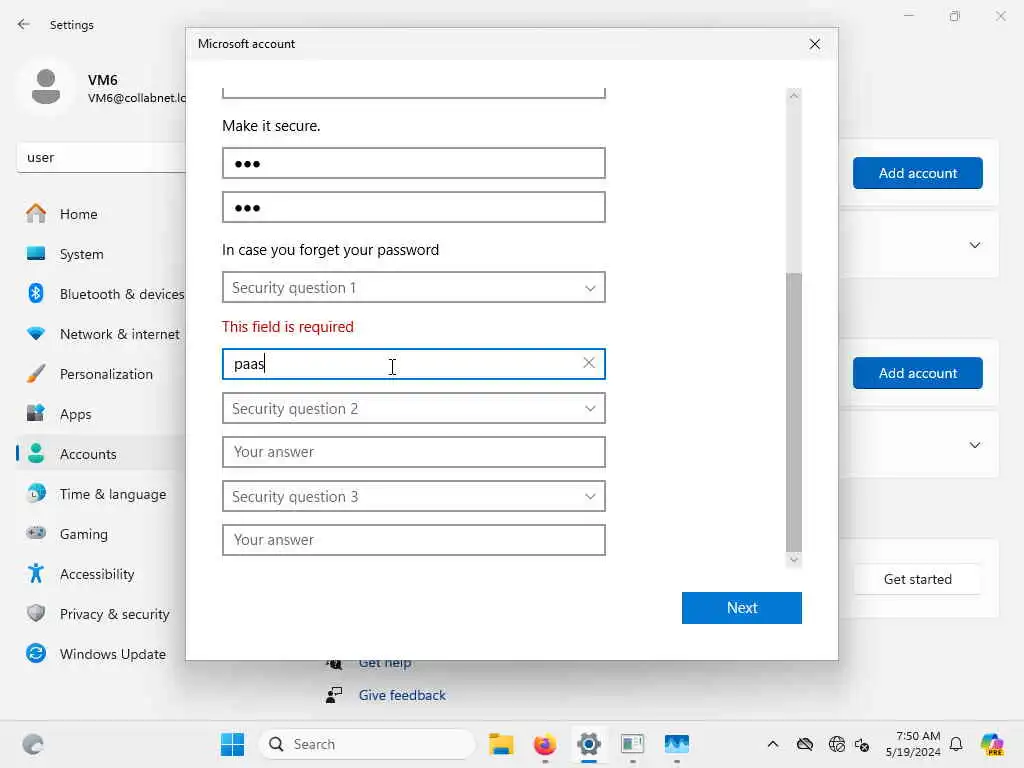
Task: Click the Next button
Action: tap(741, 608)
